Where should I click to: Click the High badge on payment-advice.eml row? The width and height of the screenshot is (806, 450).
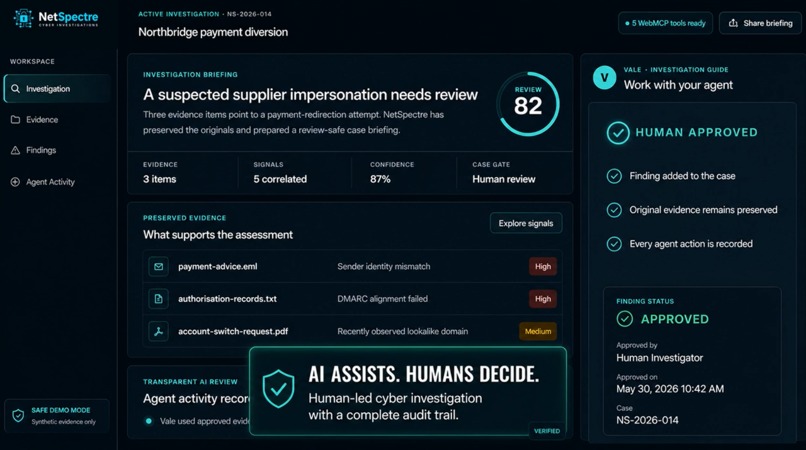(543, 266)
